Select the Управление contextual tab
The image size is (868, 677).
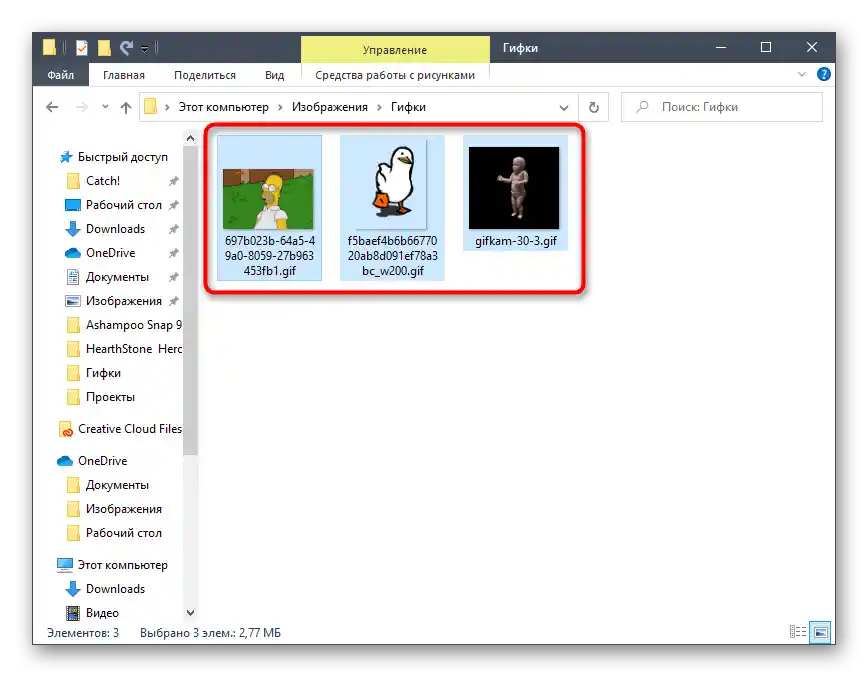(395, 50)
